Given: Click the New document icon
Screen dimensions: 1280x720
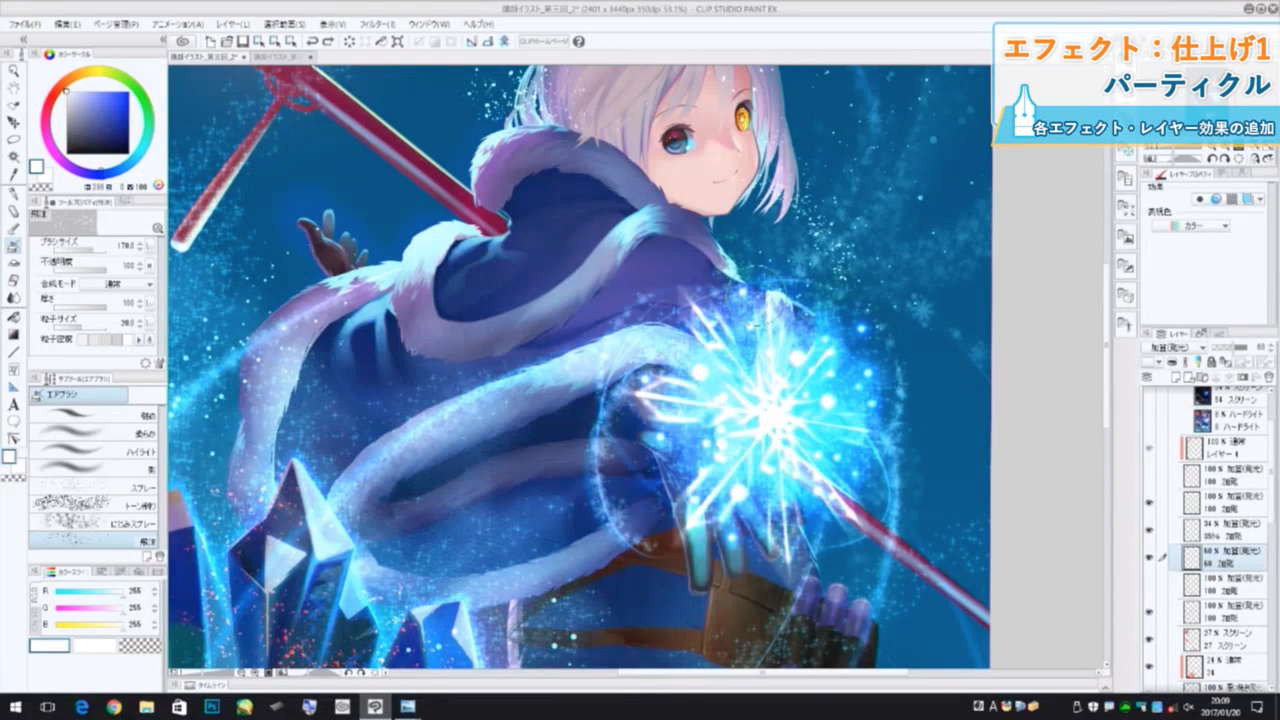Looking at the screenshot, I should (x=211, y=42).
